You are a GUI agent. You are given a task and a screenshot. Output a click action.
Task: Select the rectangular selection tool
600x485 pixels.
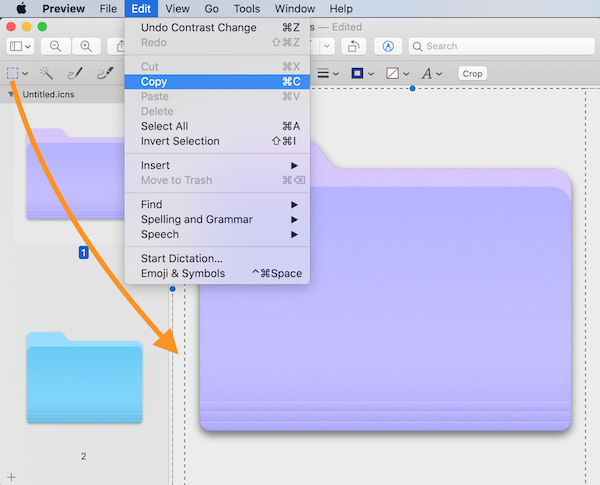pyautogui.click(x=12, y=73)
